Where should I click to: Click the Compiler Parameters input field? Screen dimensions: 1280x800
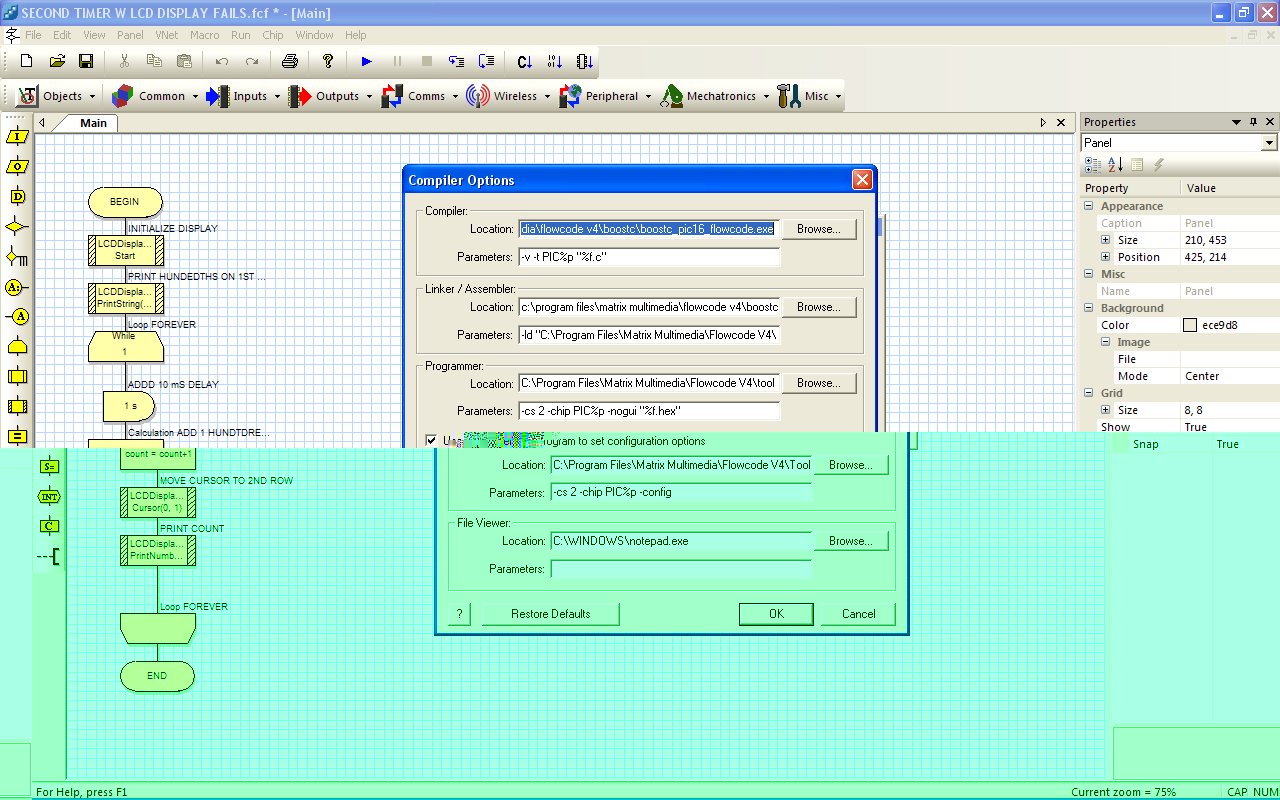(x=649, y=257)
